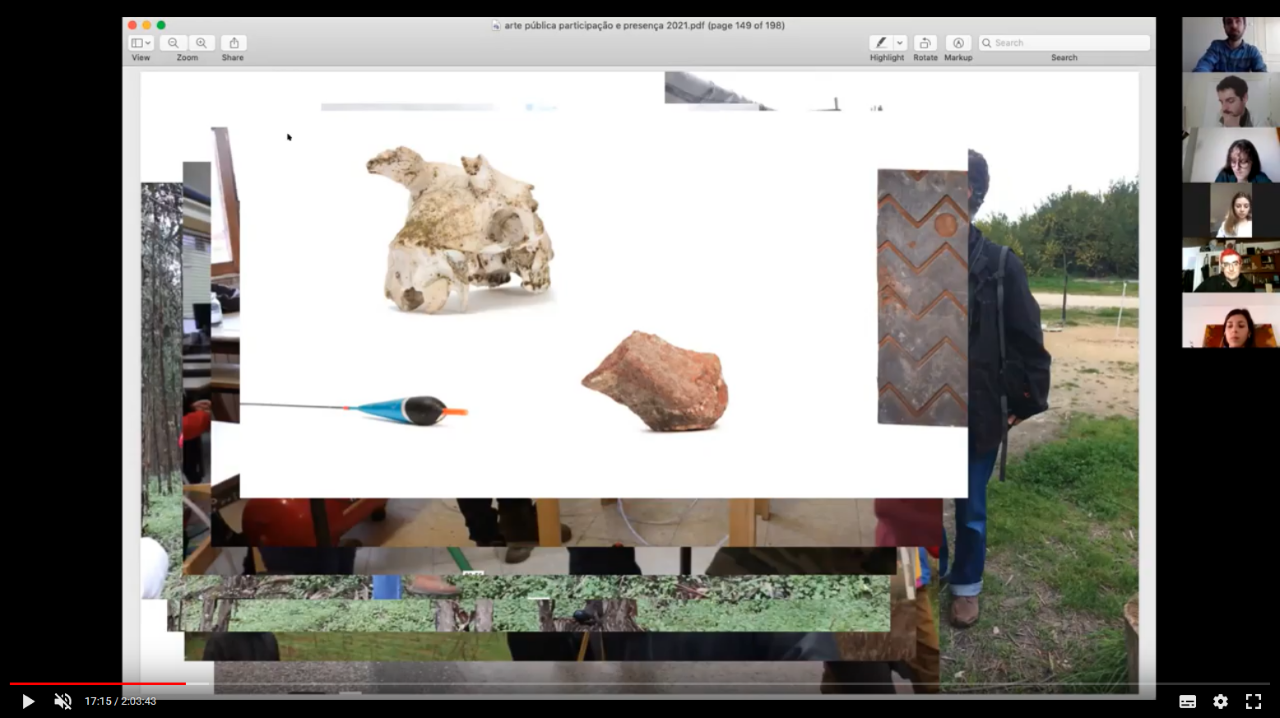The image size is (1280, 718).
Task: Click the animal skull image
Action: click(461, 230)
